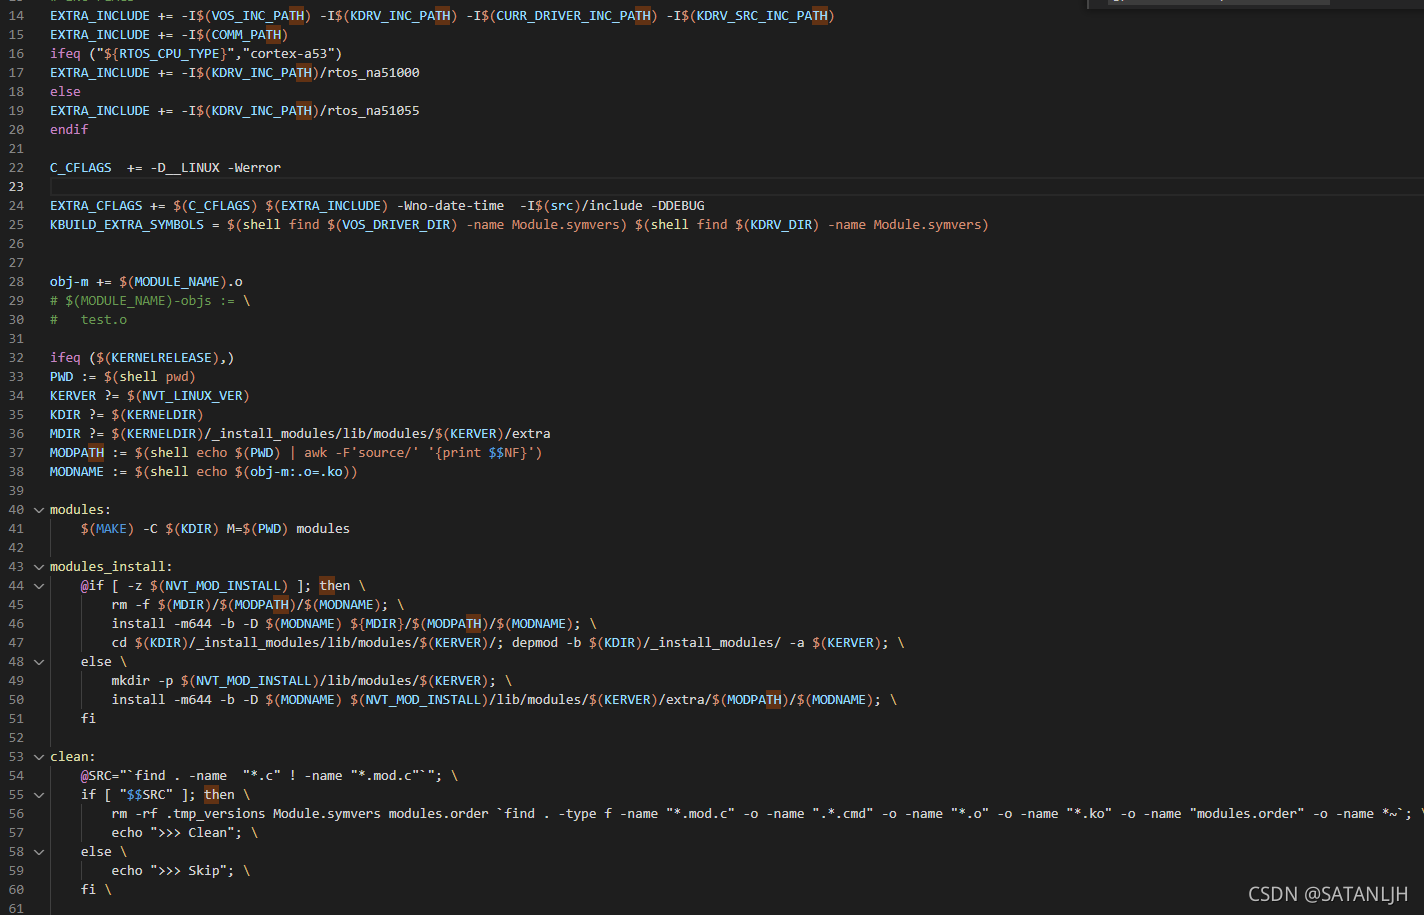Click 'depmod' on line 47
The height and width of the screenshot is (915, 1424).
point(535,643)
